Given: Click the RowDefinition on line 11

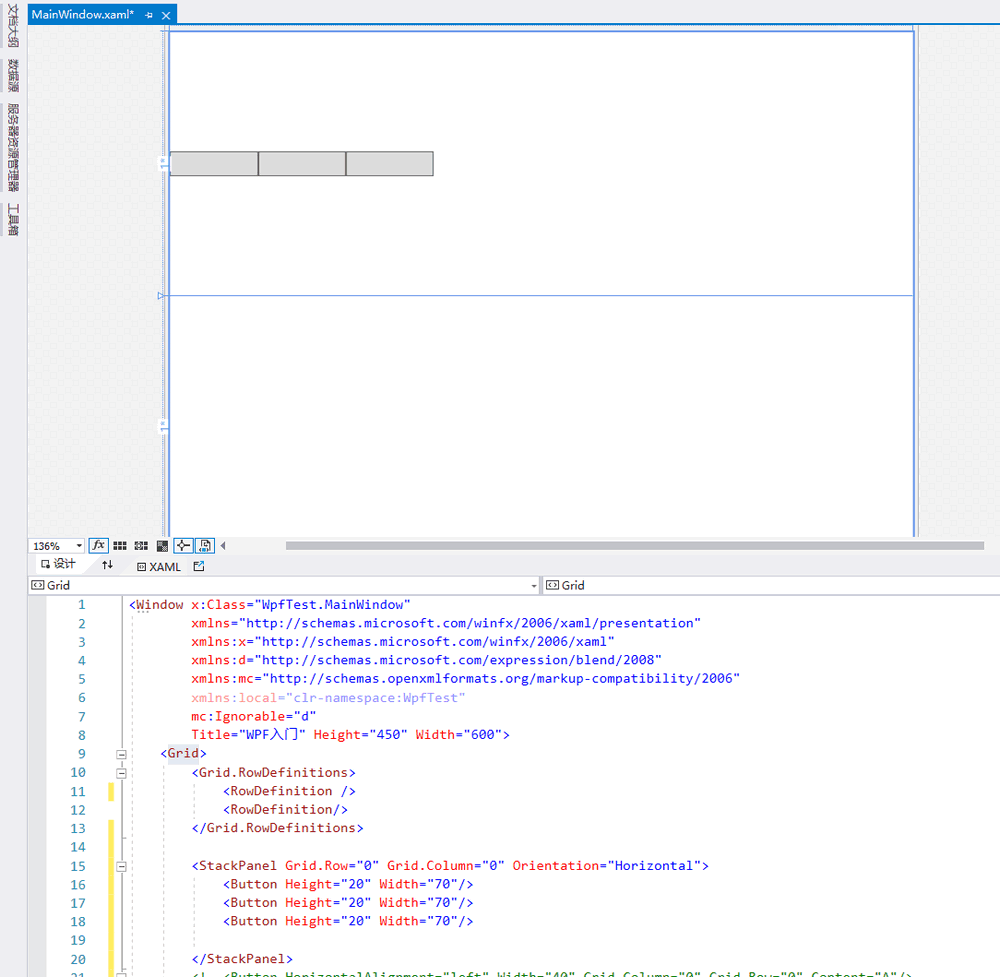Looking at the screenshot, I should tap(290, 791).
